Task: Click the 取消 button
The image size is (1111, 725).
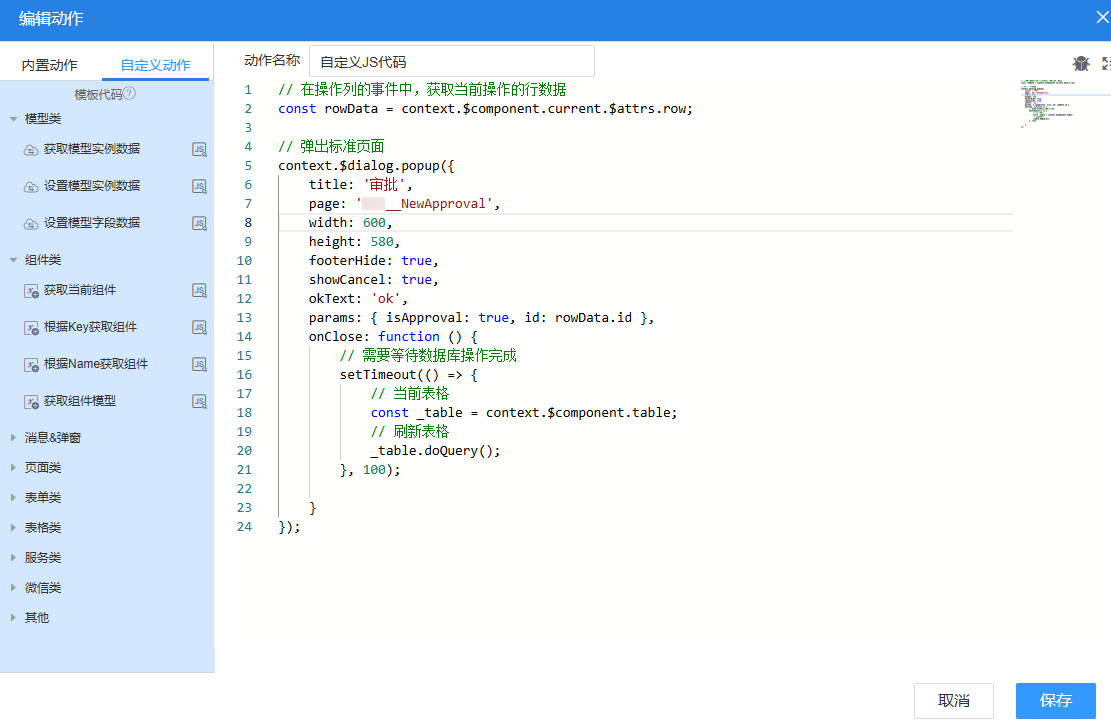Action: 954,701
